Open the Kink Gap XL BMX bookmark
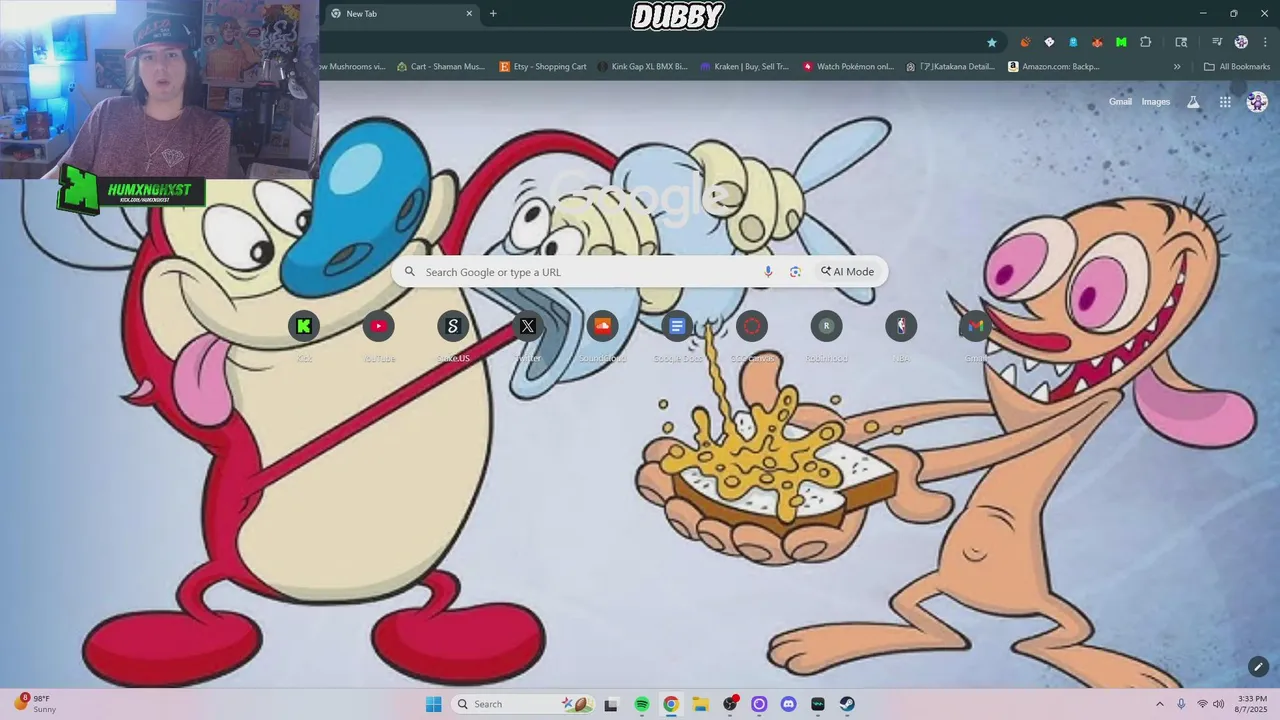 tap(643, 67)
